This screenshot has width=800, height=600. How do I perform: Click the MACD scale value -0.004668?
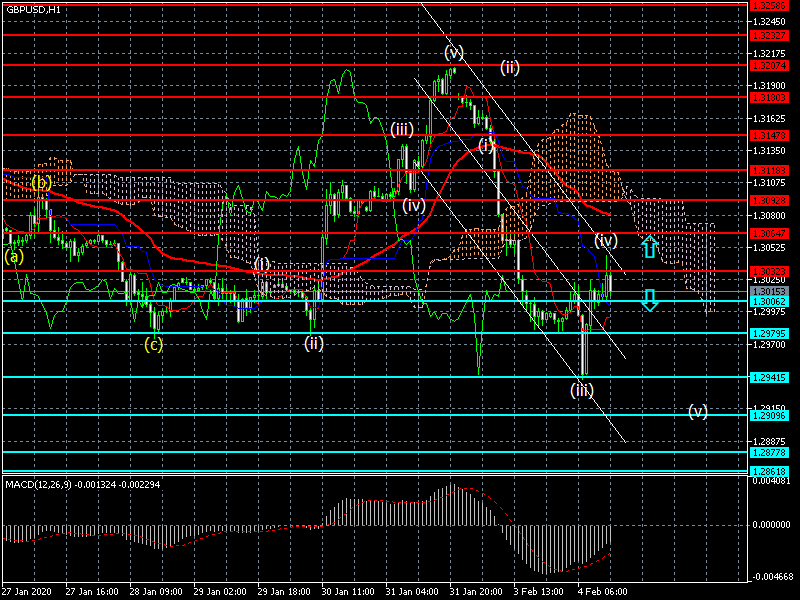[772, 577]
